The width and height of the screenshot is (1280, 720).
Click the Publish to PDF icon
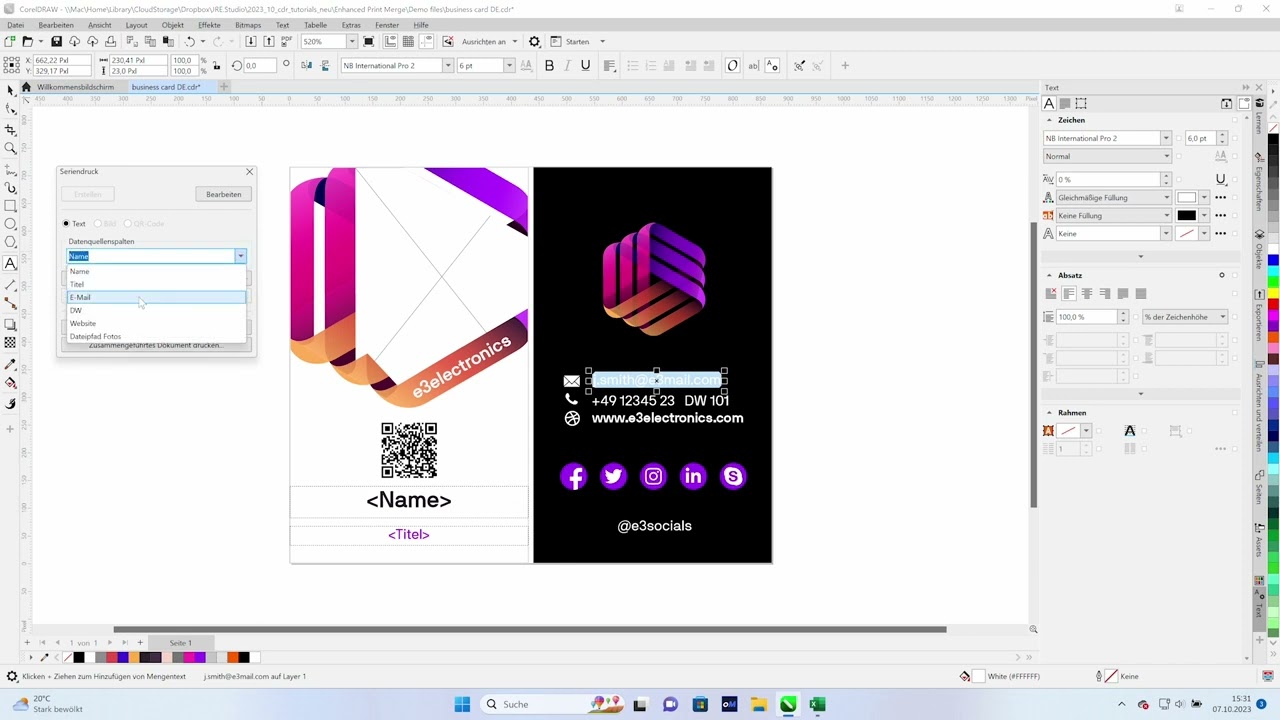pyautogui.click(x=287, y=41)
